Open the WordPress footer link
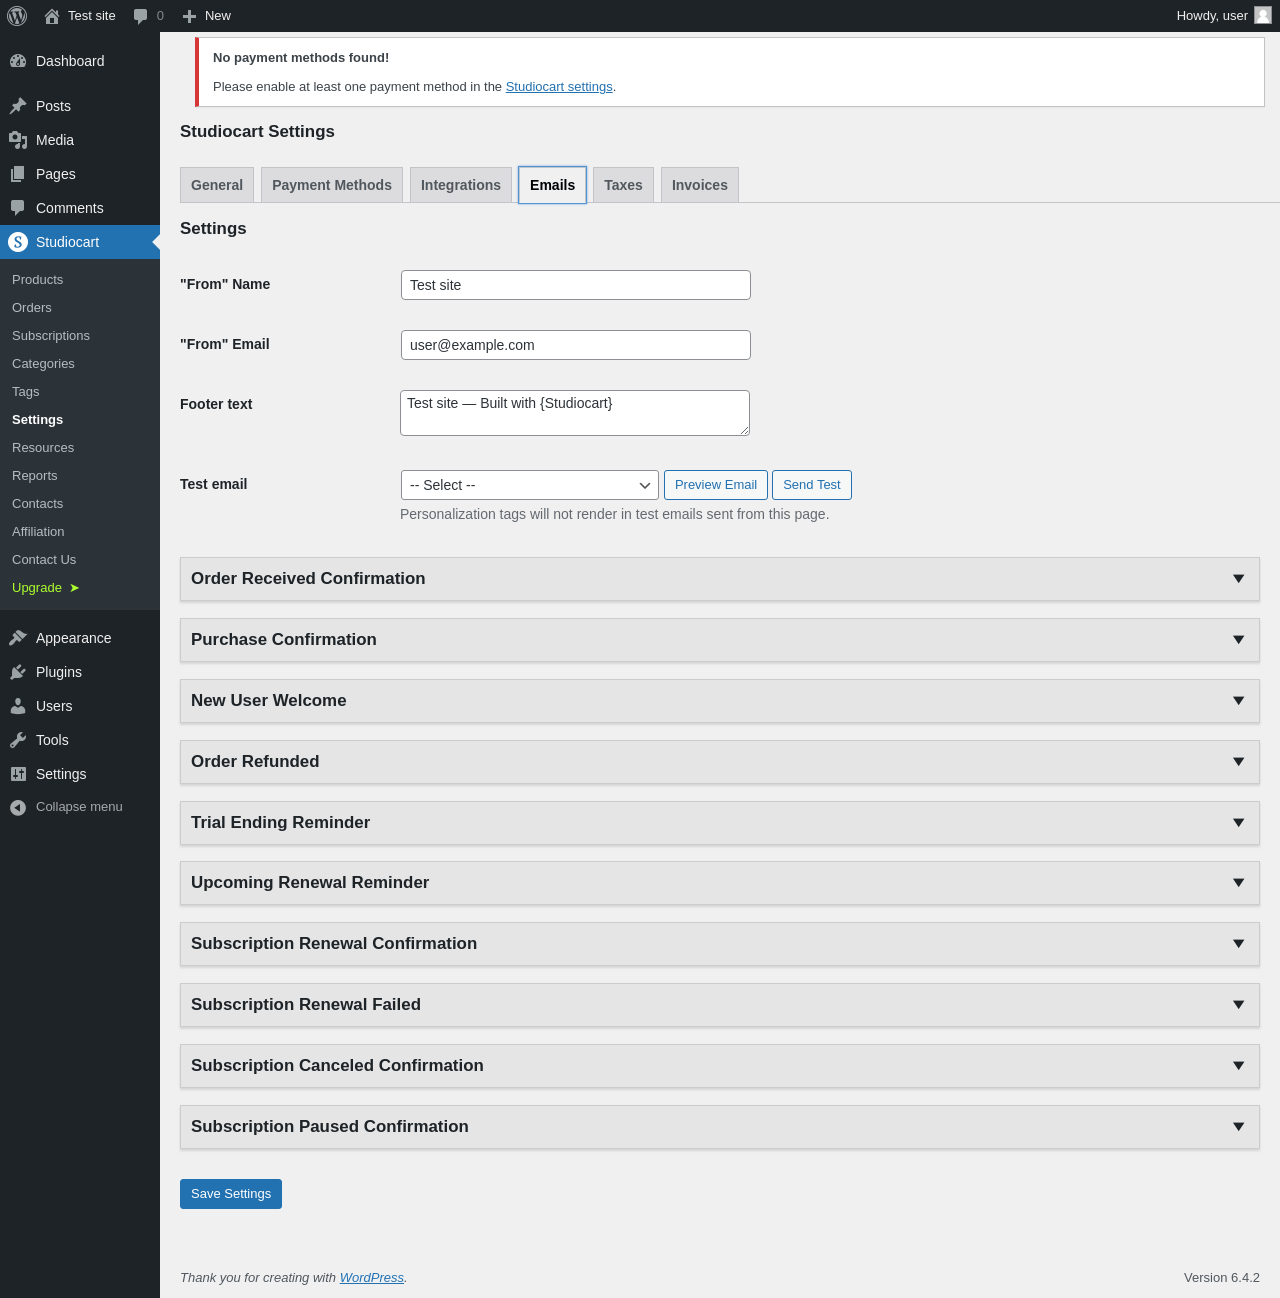Viewport: 1280px width, 1298px height. [372, 1278]
